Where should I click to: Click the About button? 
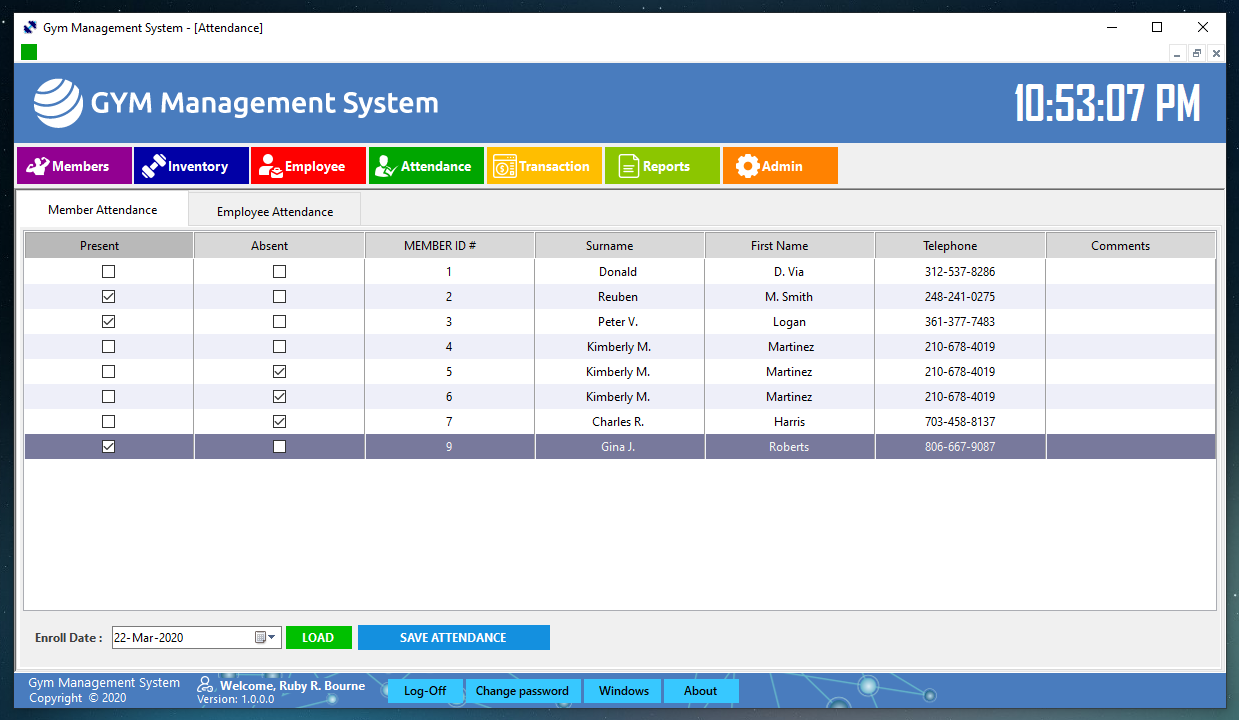(x=700, y=691)
